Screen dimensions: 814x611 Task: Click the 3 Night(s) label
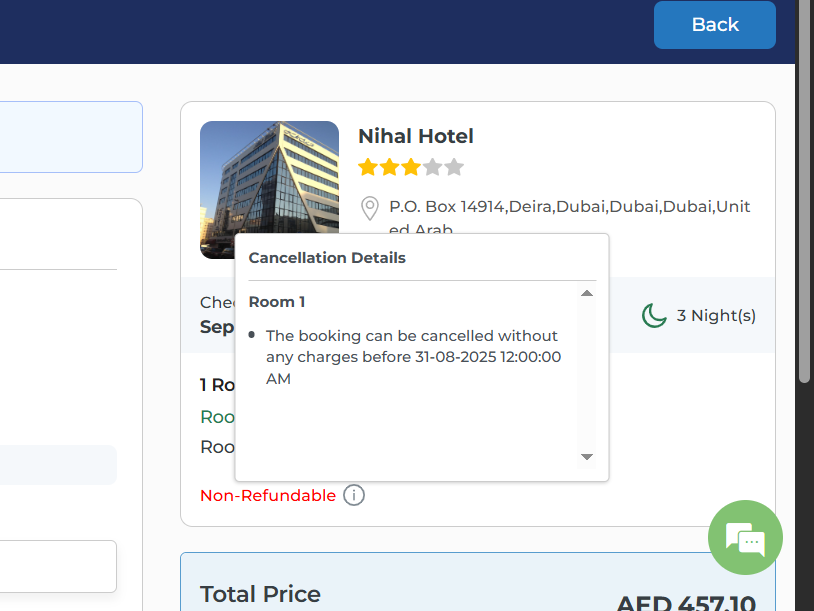716,316
